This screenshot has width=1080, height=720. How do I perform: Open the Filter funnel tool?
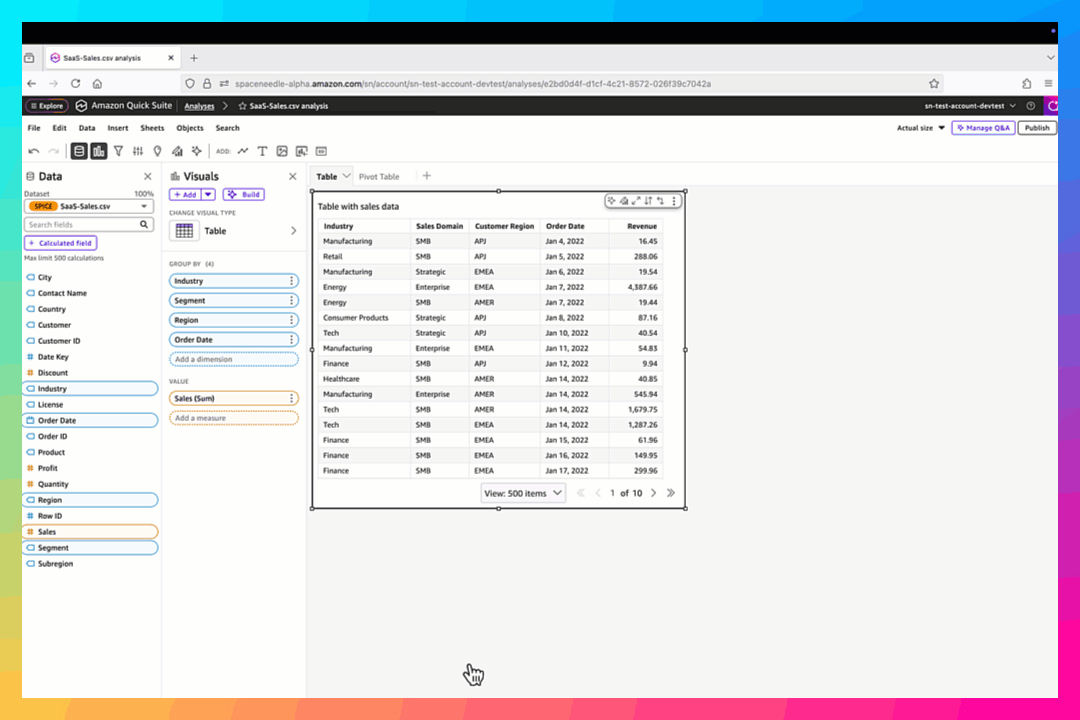[118, 151]
